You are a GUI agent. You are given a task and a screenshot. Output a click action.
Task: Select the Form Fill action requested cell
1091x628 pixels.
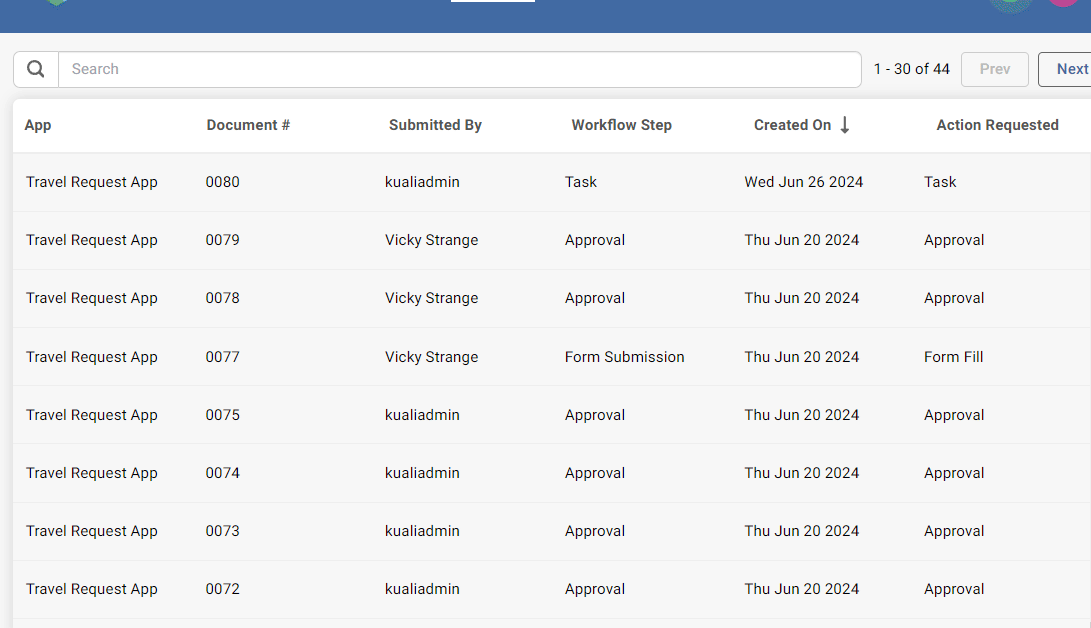click(953, 357)
